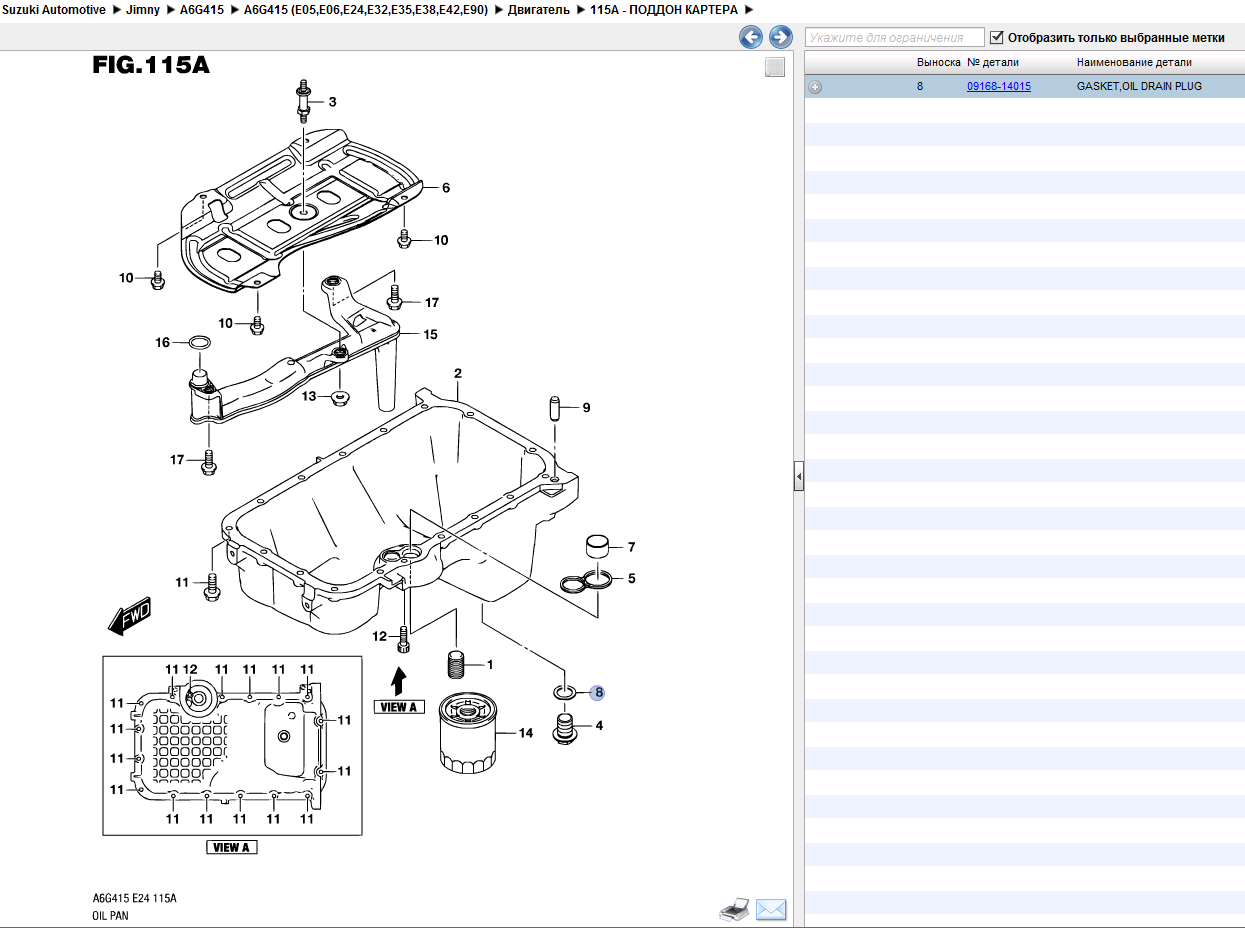Expand the row for part 09168-14015

click(x=815, y=87)
